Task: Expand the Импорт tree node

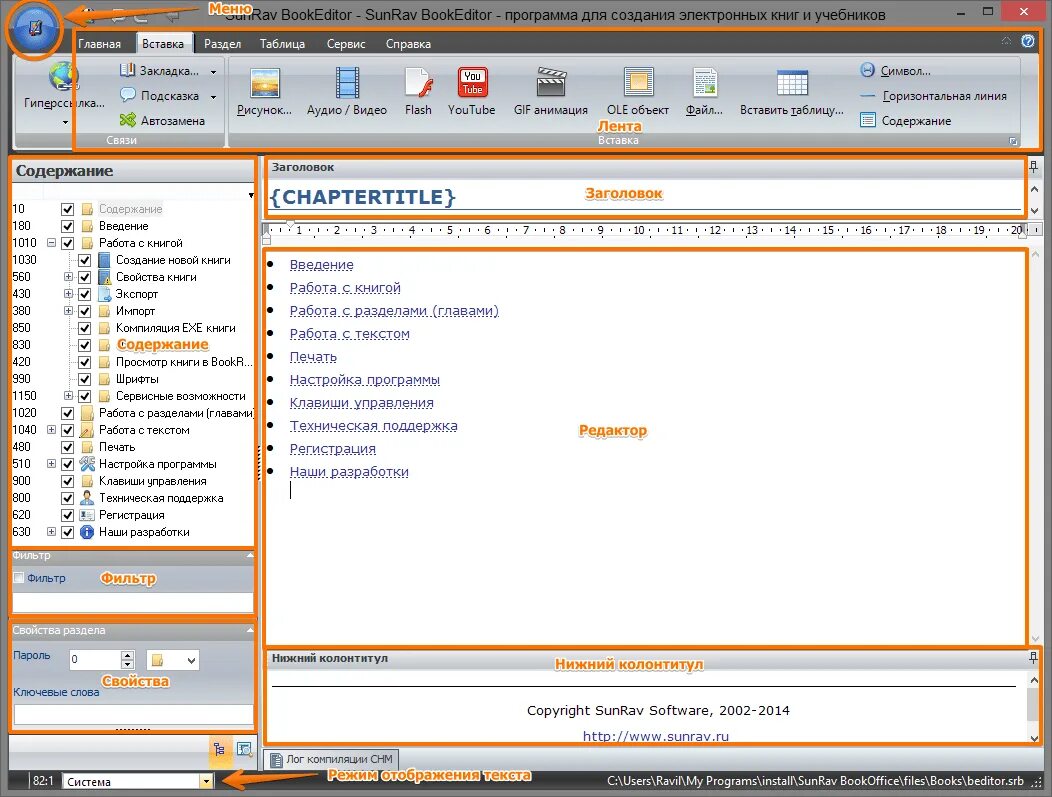Action: pos(68,311)
